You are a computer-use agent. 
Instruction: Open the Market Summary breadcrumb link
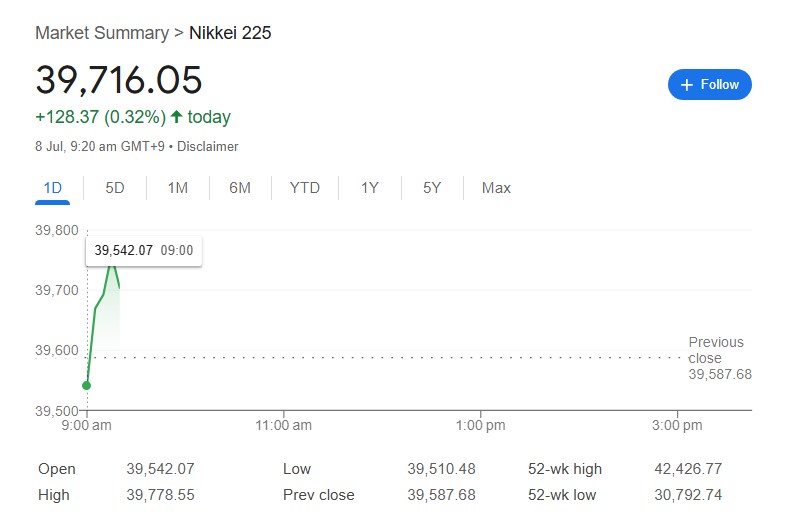[102, 33]
